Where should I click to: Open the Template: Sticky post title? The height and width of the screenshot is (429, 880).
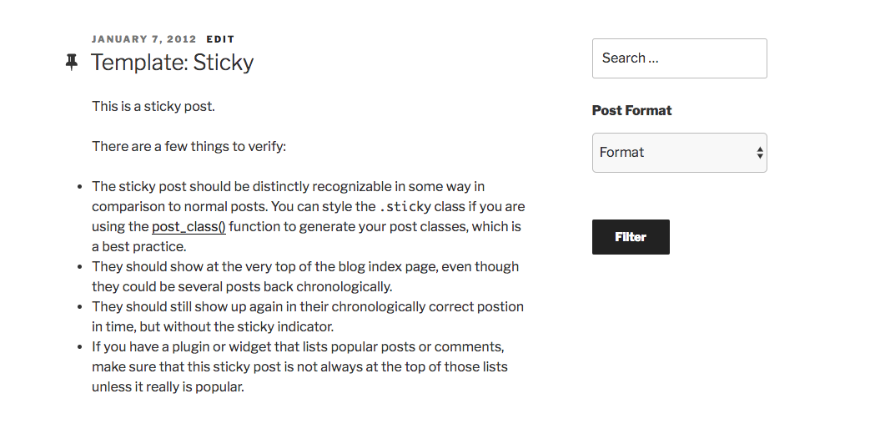point(172,62)
